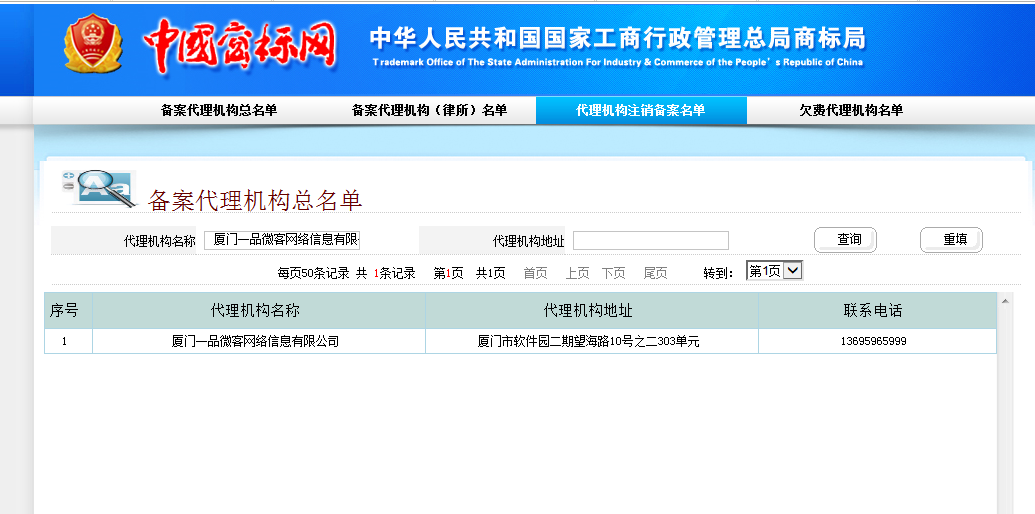Click the 中国商标网 red calligraphy logo
This screenshot has height=514, width=1035.
click(239, 46)
